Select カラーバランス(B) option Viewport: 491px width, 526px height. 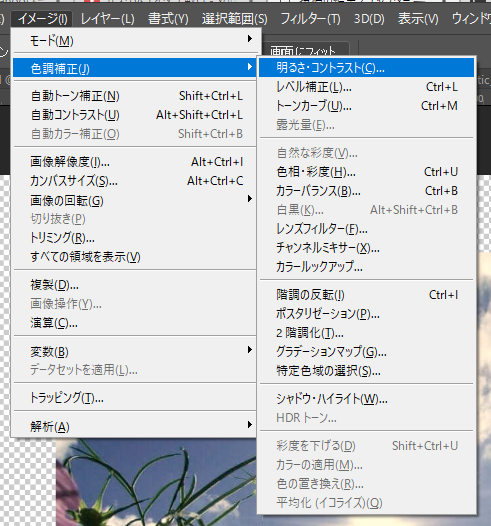tap(366, 191)
